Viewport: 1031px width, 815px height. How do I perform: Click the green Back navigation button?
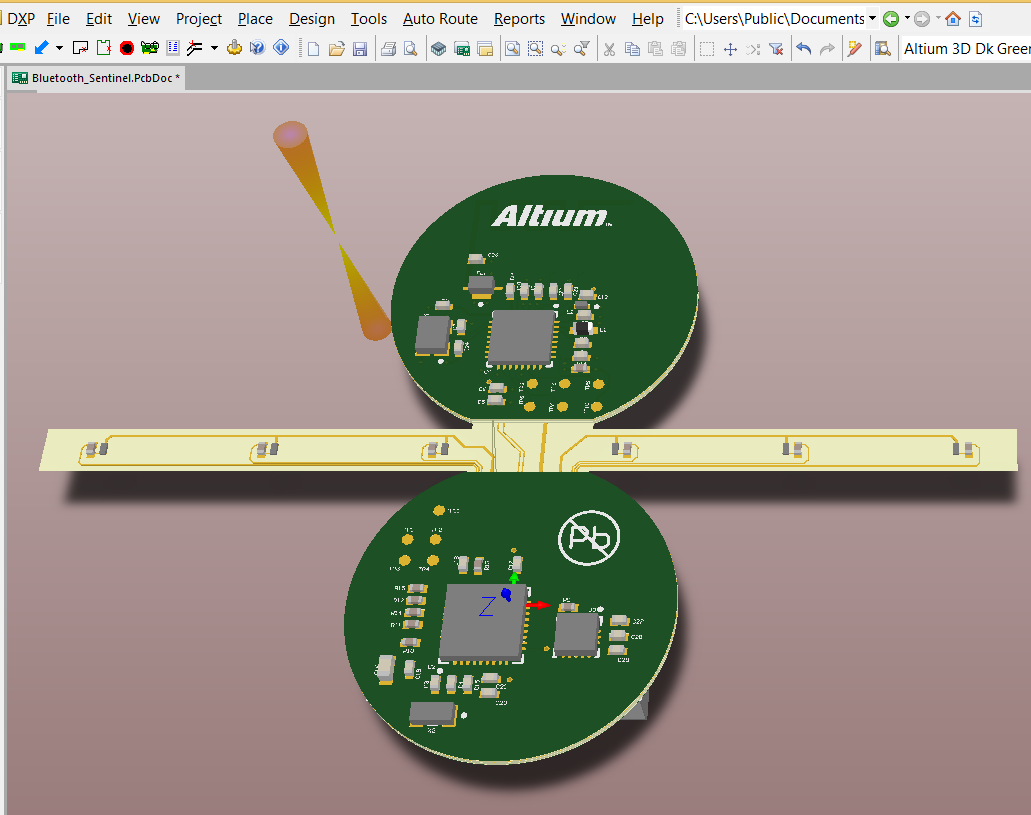(x=891, y=19)
